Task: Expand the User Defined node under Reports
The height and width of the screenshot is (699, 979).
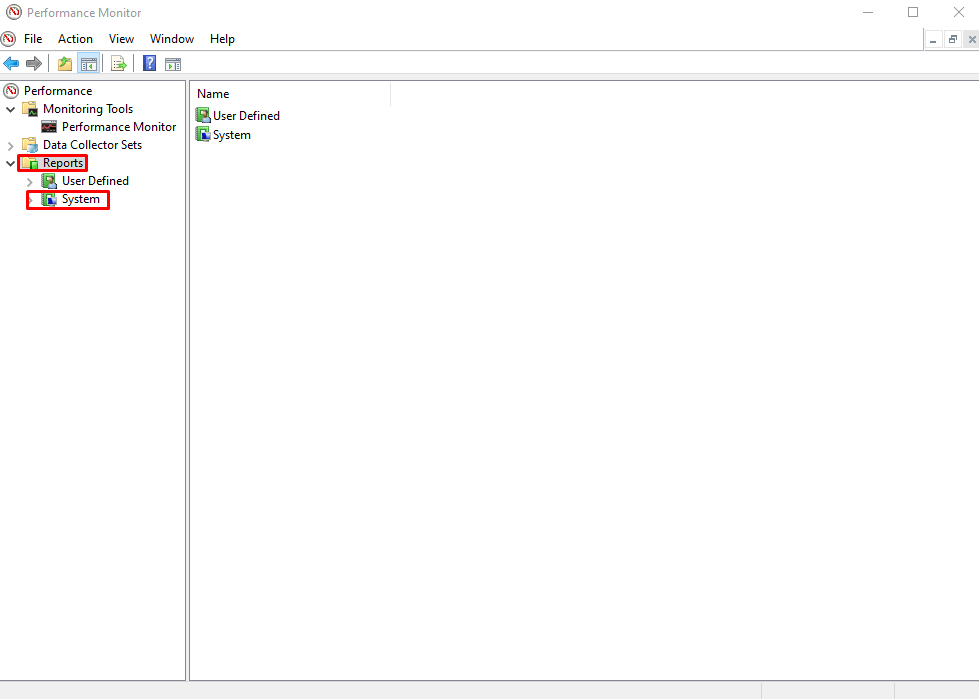Action: (29, 181)
